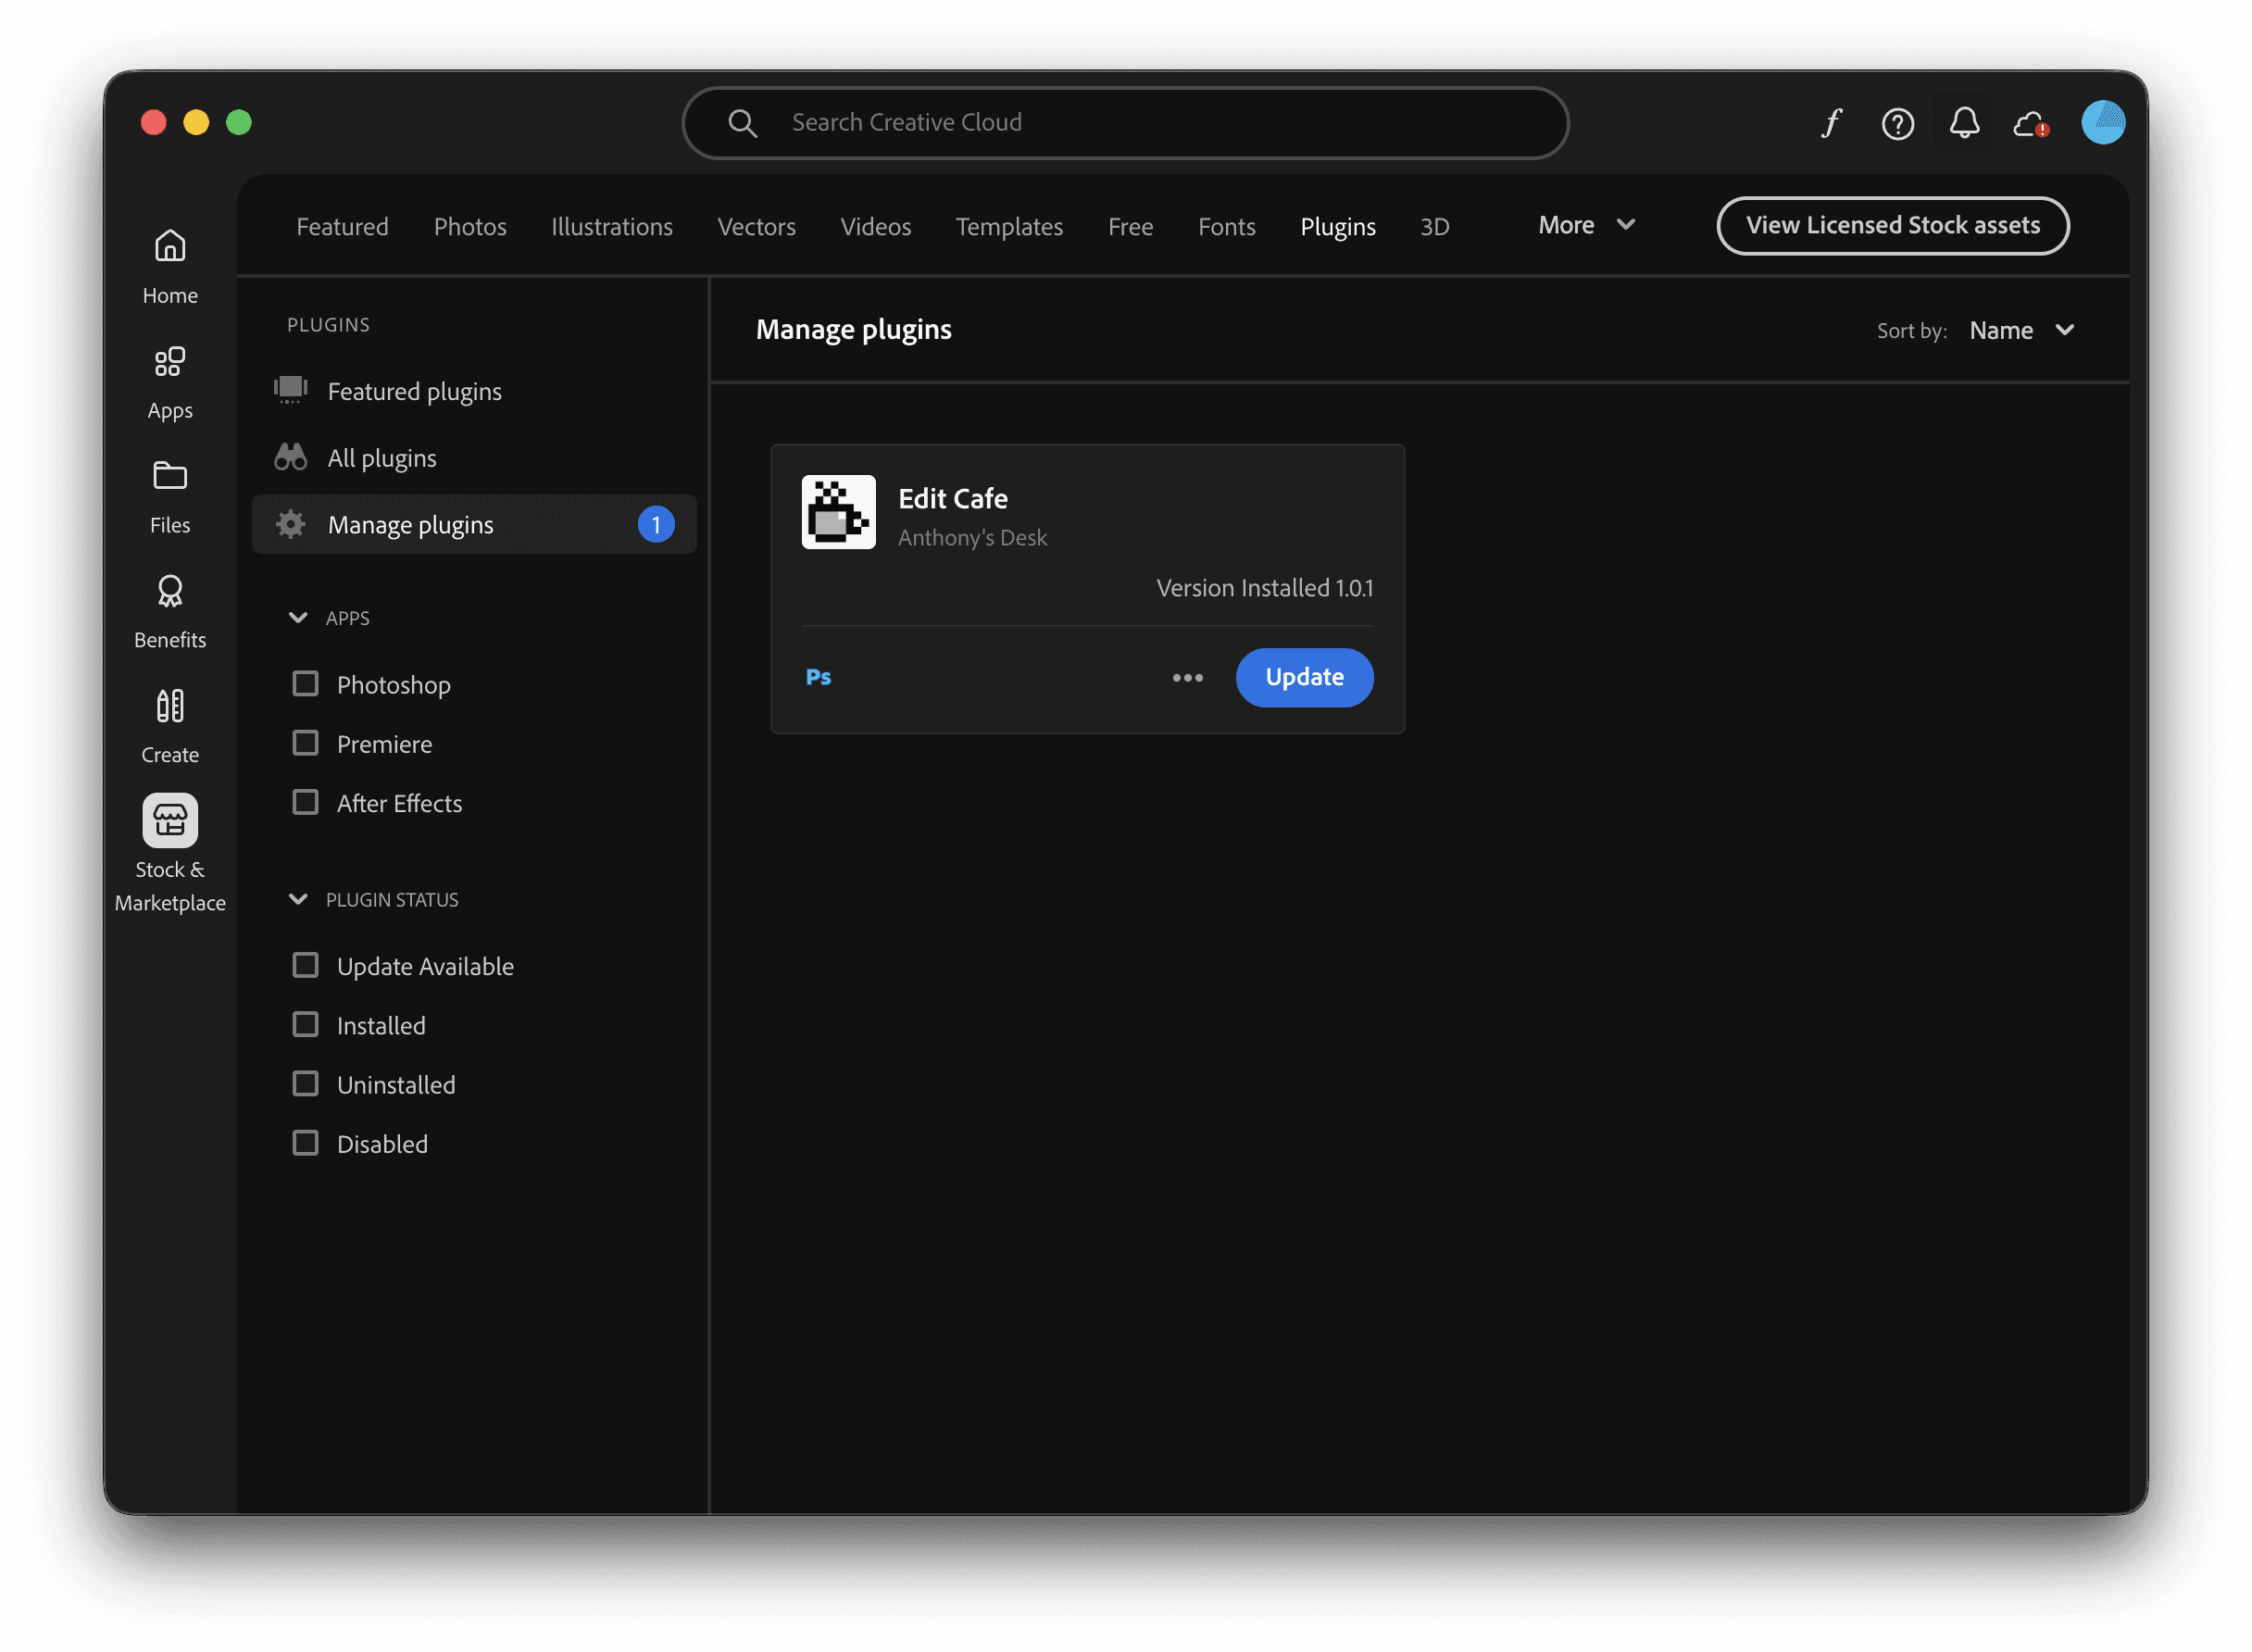Switch to the Videos tab
The width and height of the screenshot is (2252, 1652).
[x=875, y=227]
